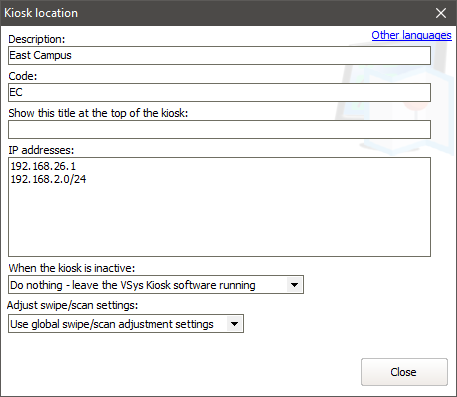Click the 'Show this title' label

[x=98, y=113]
